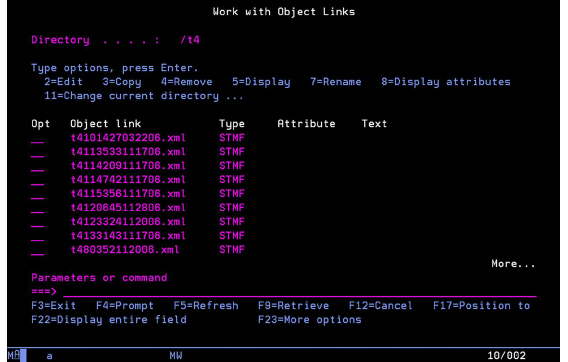Viewport: 568px width, 362px height.
Task: Click the 3=Copy option text
Action: 122,82
